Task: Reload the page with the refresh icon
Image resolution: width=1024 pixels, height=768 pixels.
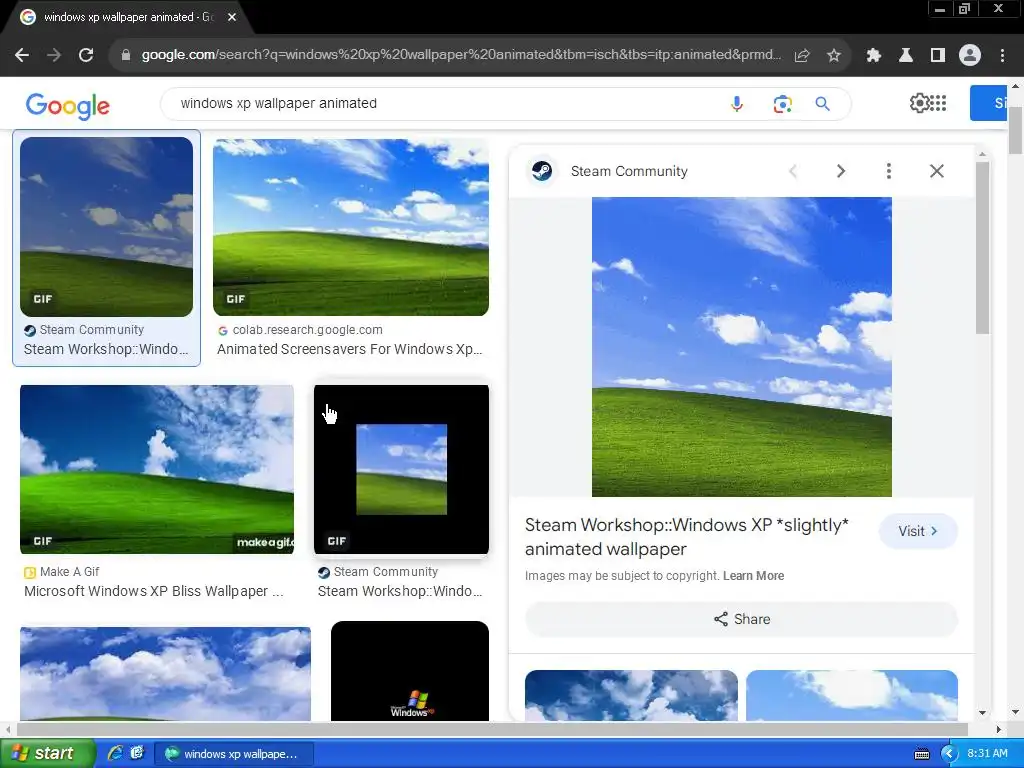Action: tap(86, 55)
